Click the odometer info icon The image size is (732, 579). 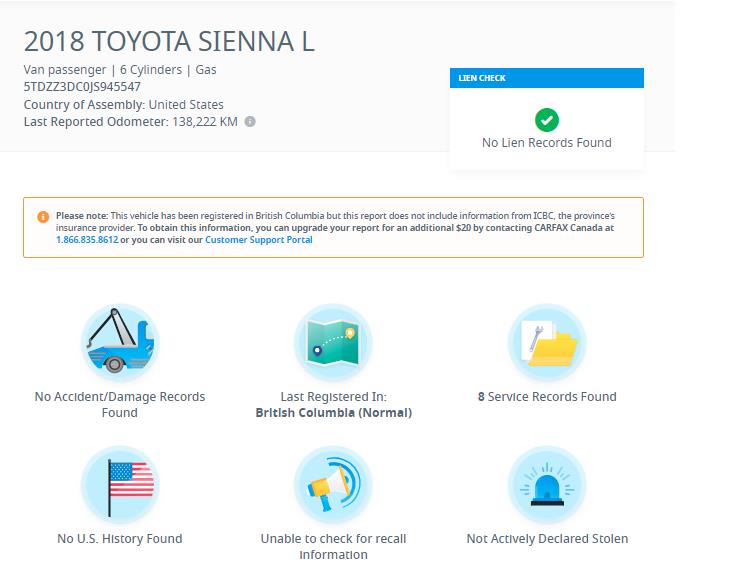click(x=250, y=122)
